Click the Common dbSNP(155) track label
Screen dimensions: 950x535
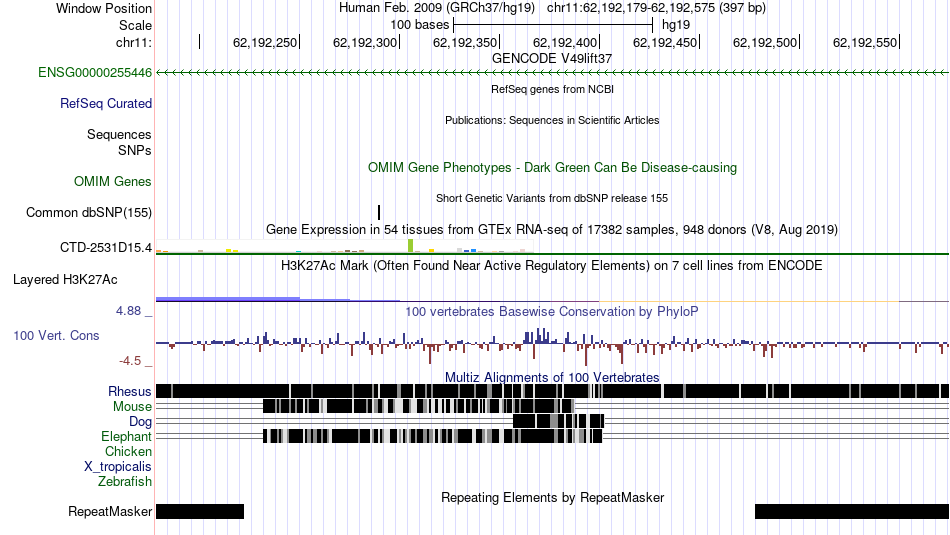pyautogui.click(x=88, y=213)
